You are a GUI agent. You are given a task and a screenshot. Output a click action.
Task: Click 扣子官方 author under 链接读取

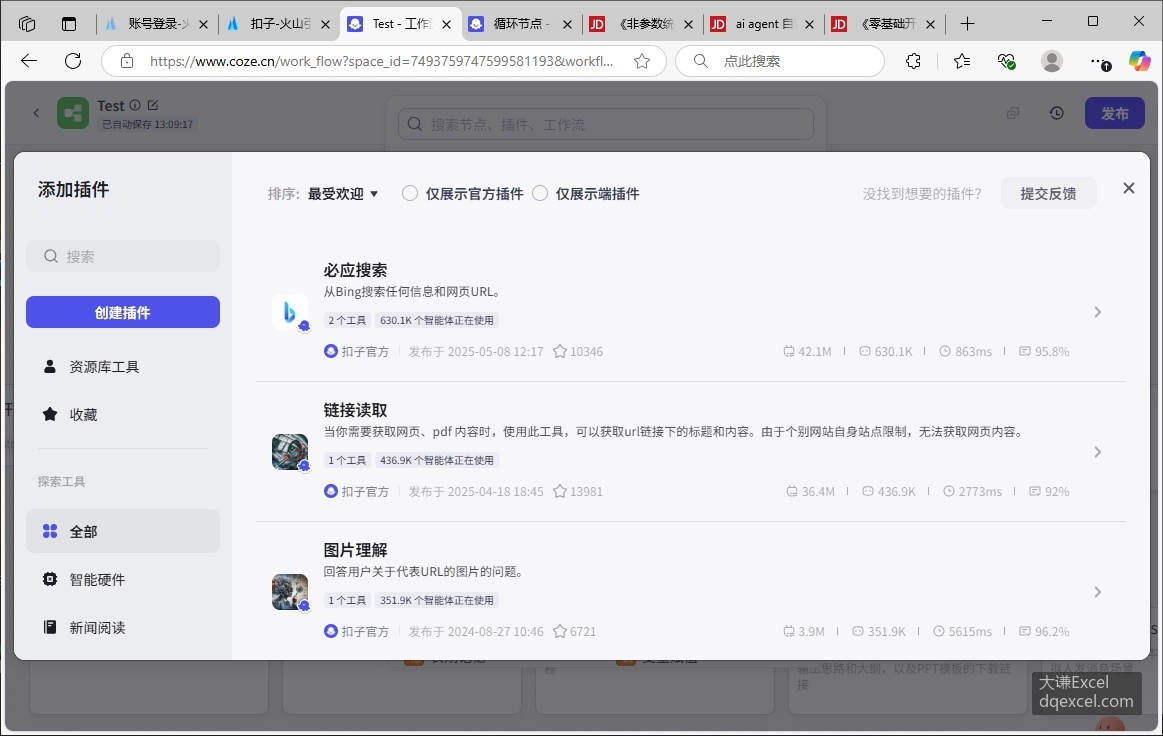click(357, 491)
